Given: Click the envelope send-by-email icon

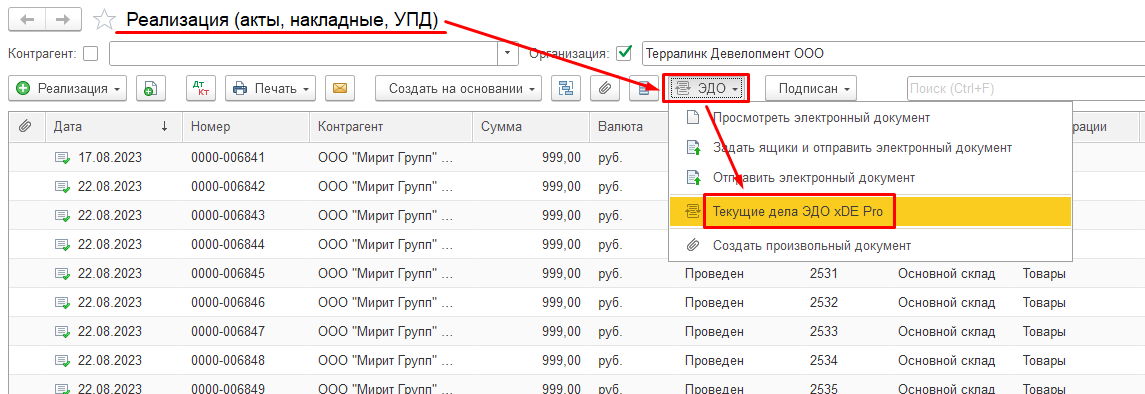Looking at the screenshot, I should click(x=339, y=88).
